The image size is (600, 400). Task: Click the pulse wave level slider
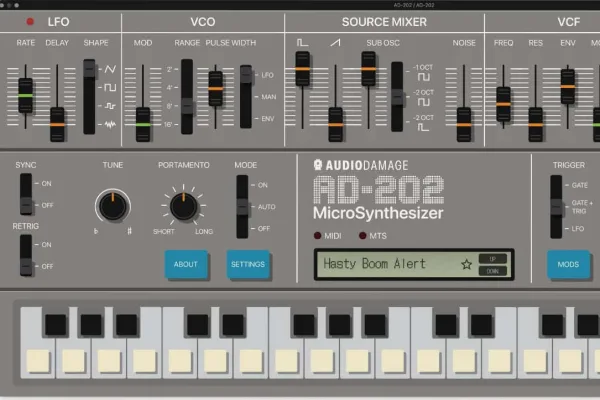point(302,69)
